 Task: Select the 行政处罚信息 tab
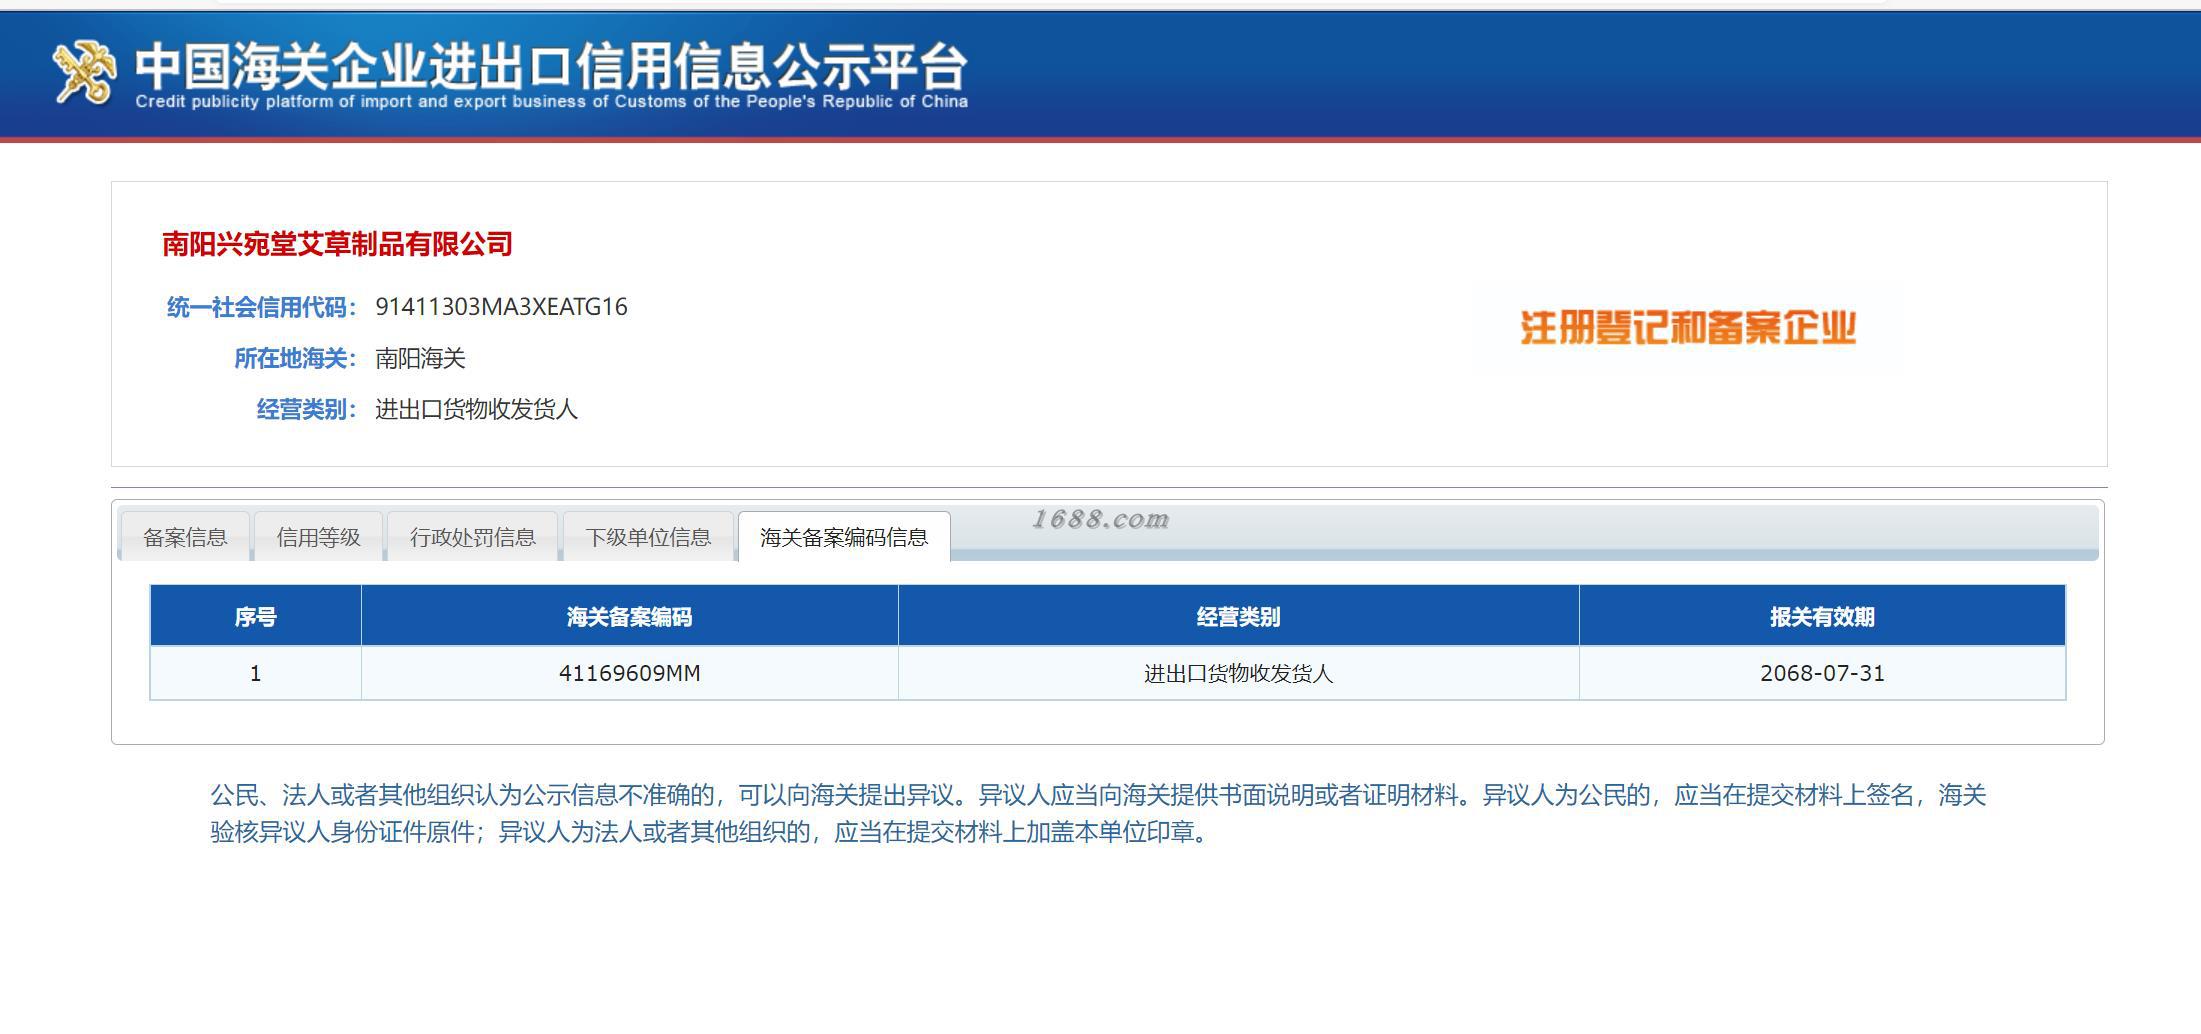[x=472, y=537]
